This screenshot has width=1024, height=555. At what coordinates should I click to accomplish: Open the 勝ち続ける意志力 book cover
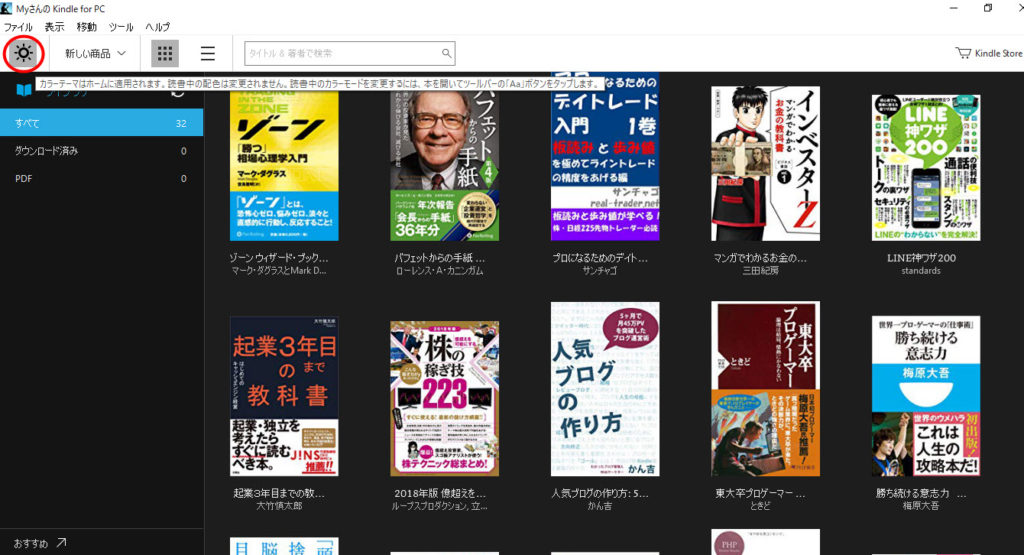(926, 396)
